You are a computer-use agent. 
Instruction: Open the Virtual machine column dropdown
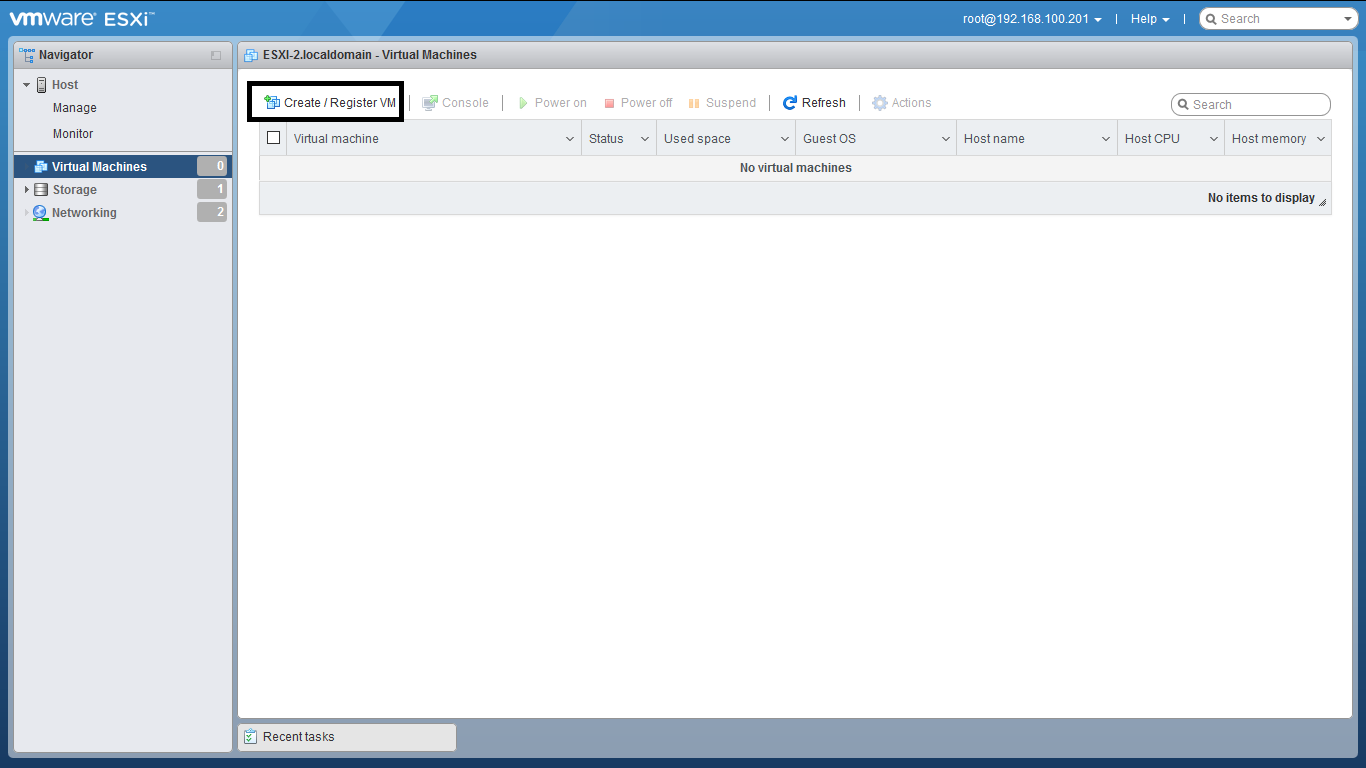570,139
